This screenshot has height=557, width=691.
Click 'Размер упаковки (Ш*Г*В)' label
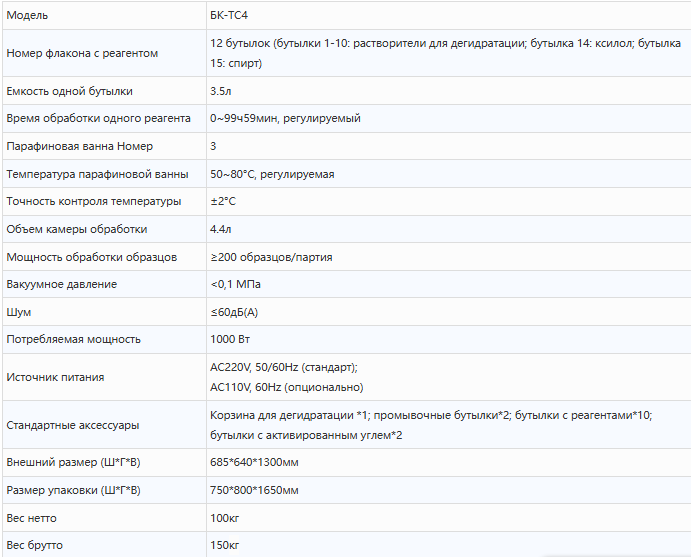pyautogui.click(x=74, y=490)
